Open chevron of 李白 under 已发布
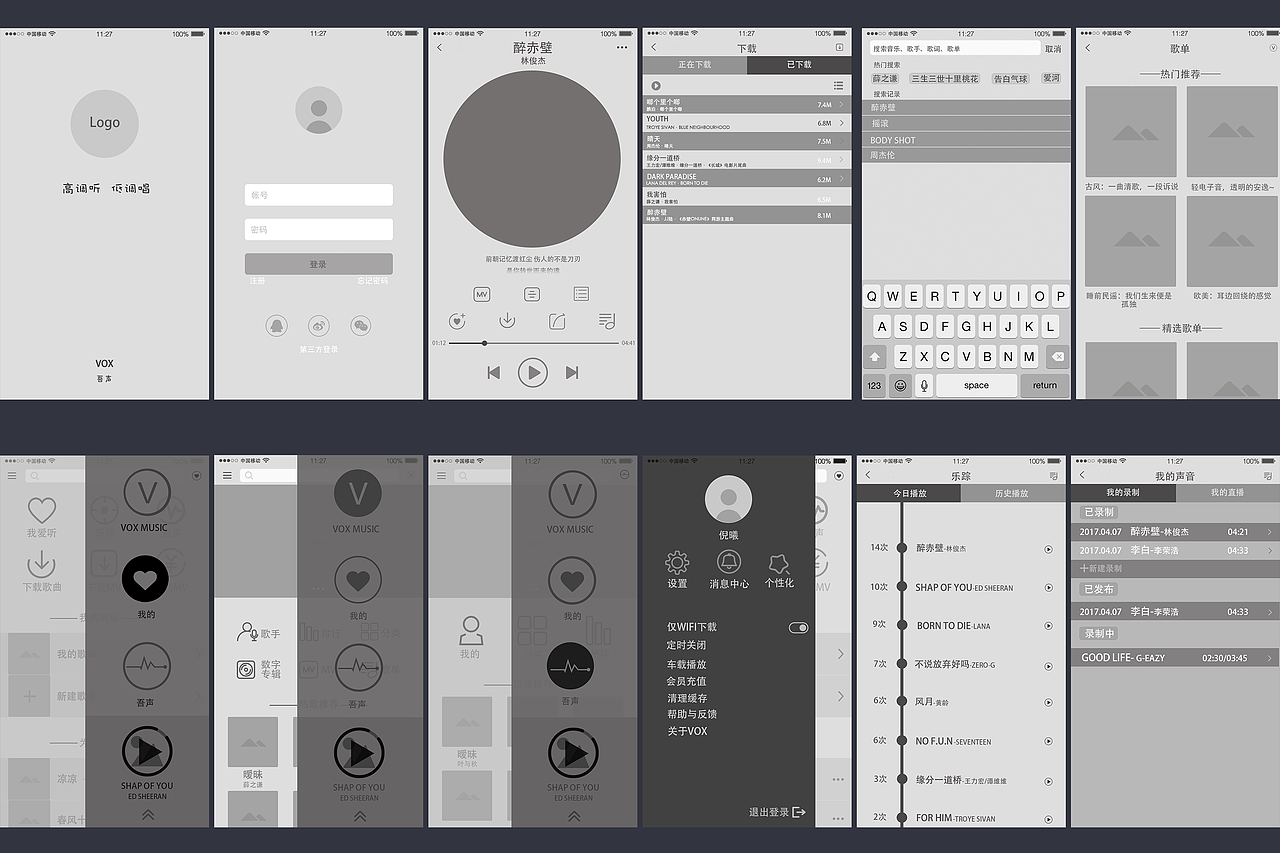Image resolution: width=1280 pixels, height=853 pixels. 1270,611
